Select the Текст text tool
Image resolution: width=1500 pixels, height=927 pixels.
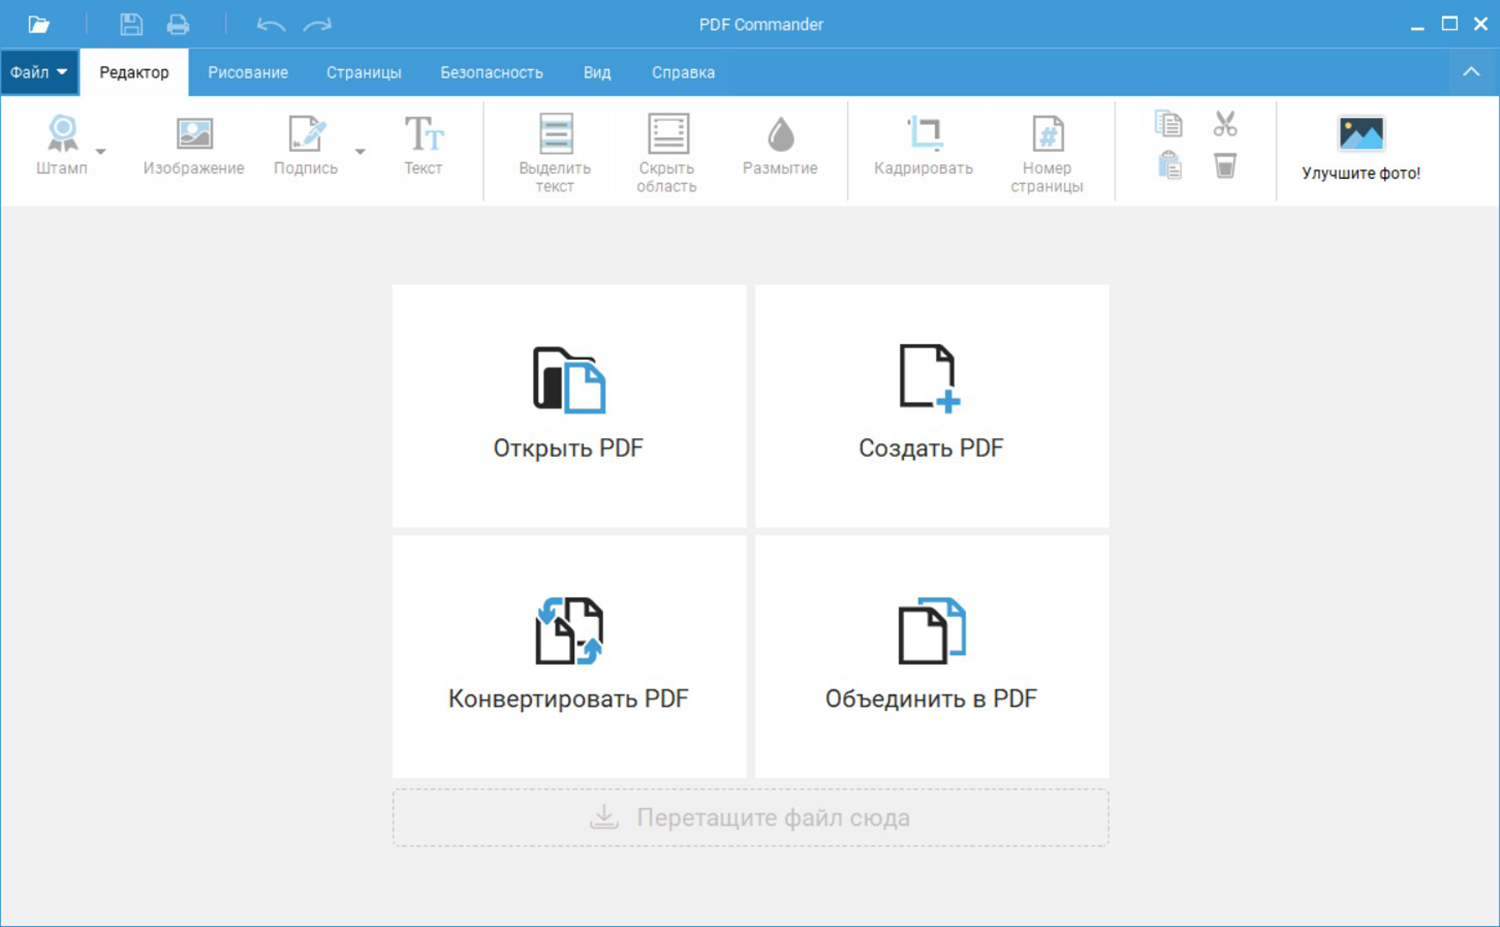(423, 146)
